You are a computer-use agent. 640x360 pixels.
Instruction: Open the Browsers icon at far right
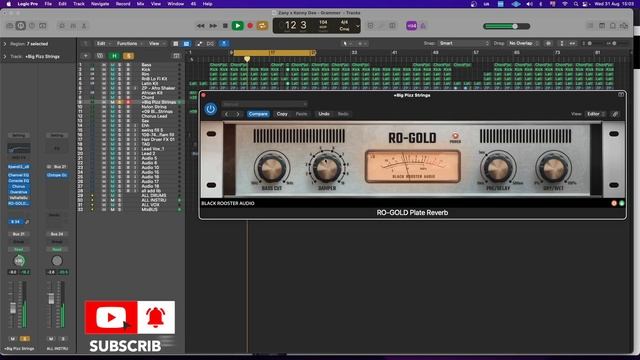point(624,26)
